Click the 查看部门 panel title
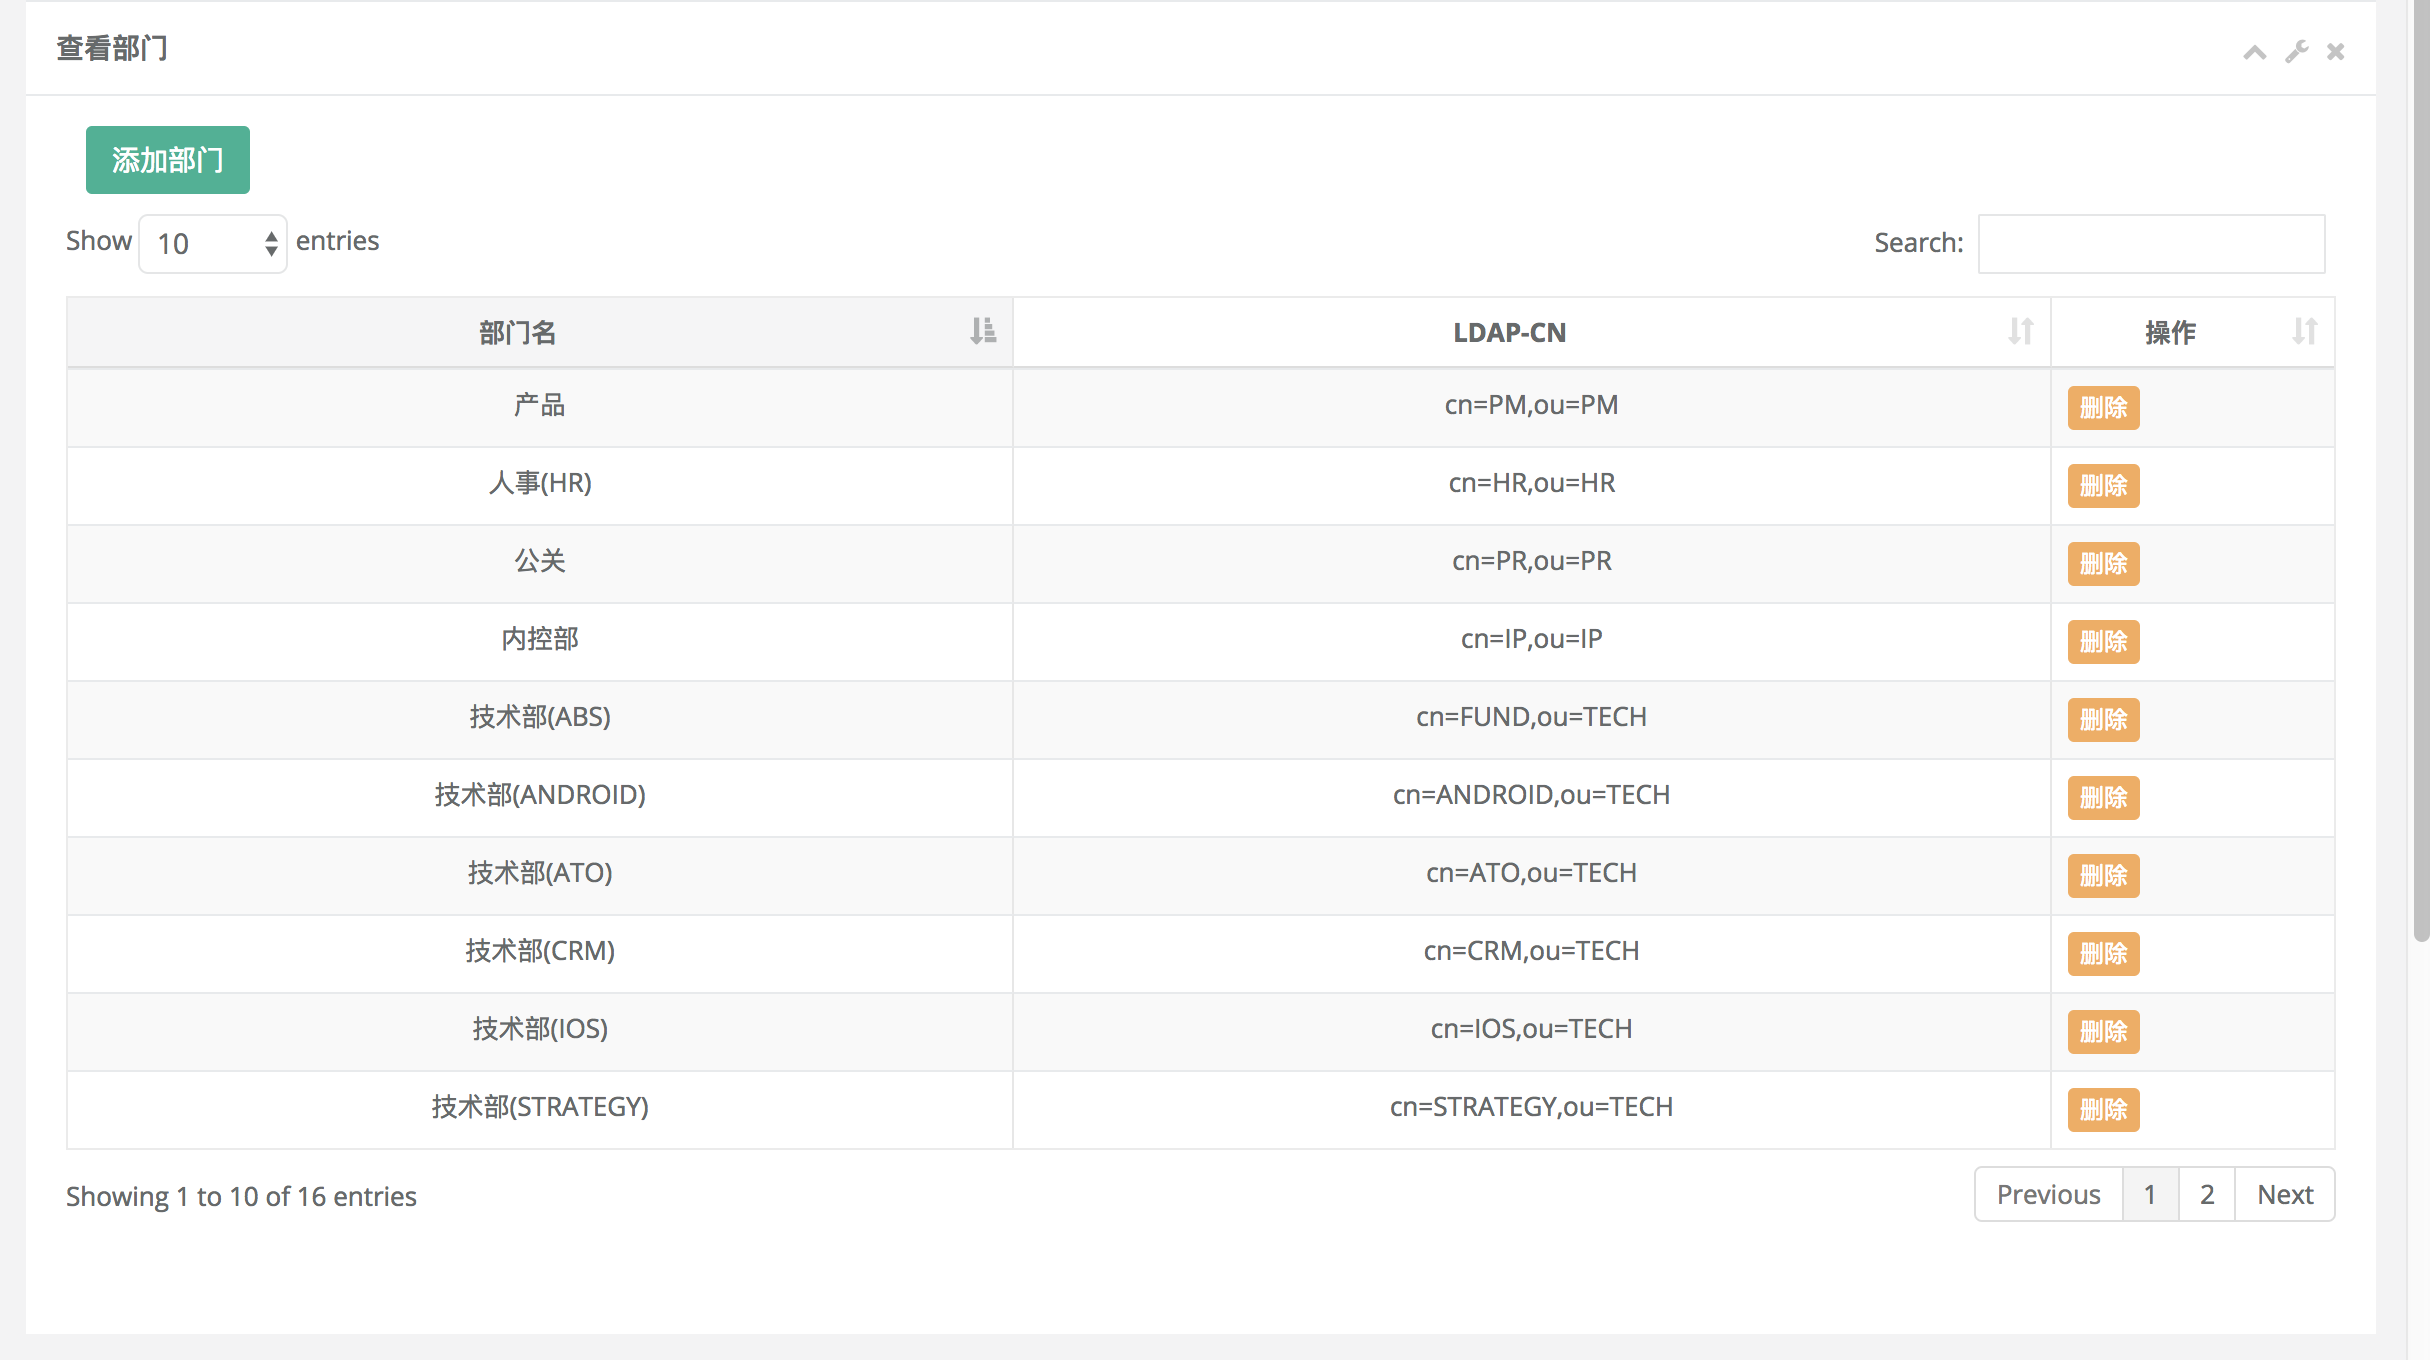Screen dimensions: 2430x1360 pos(112,48)
